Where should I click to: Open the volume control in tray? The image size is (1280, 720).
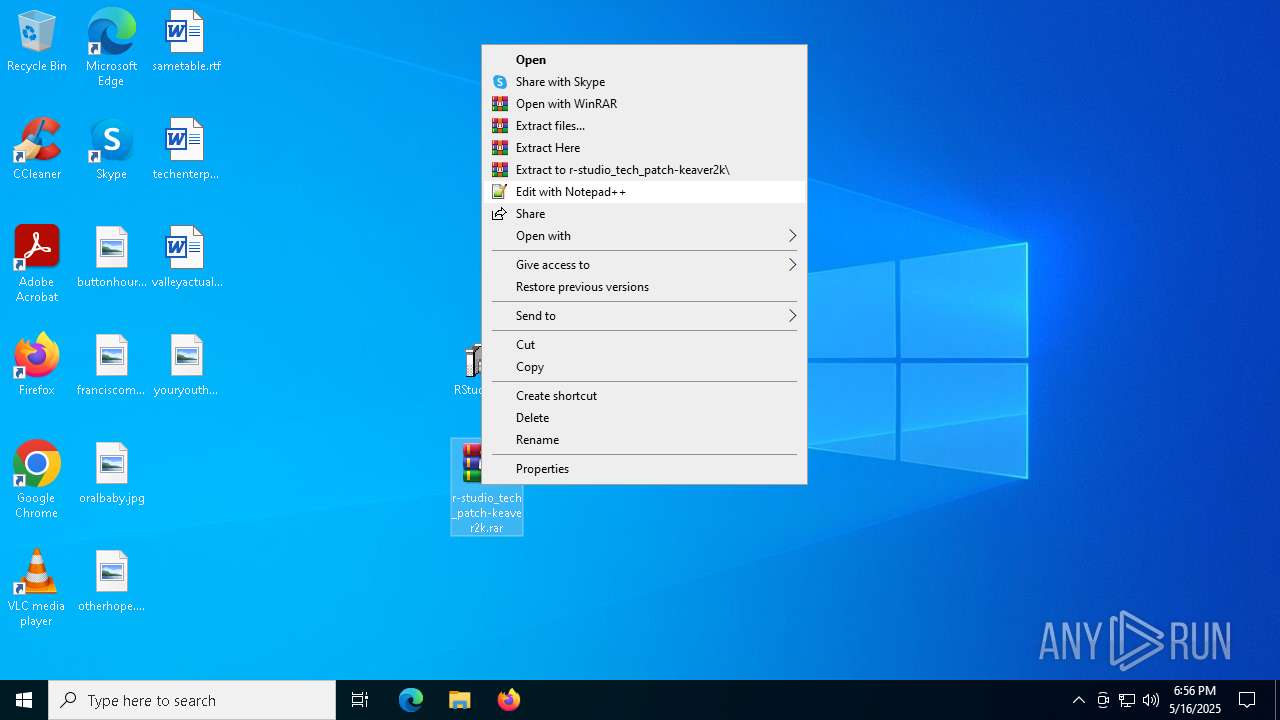pyautogui.click(x=1151, y=700)
